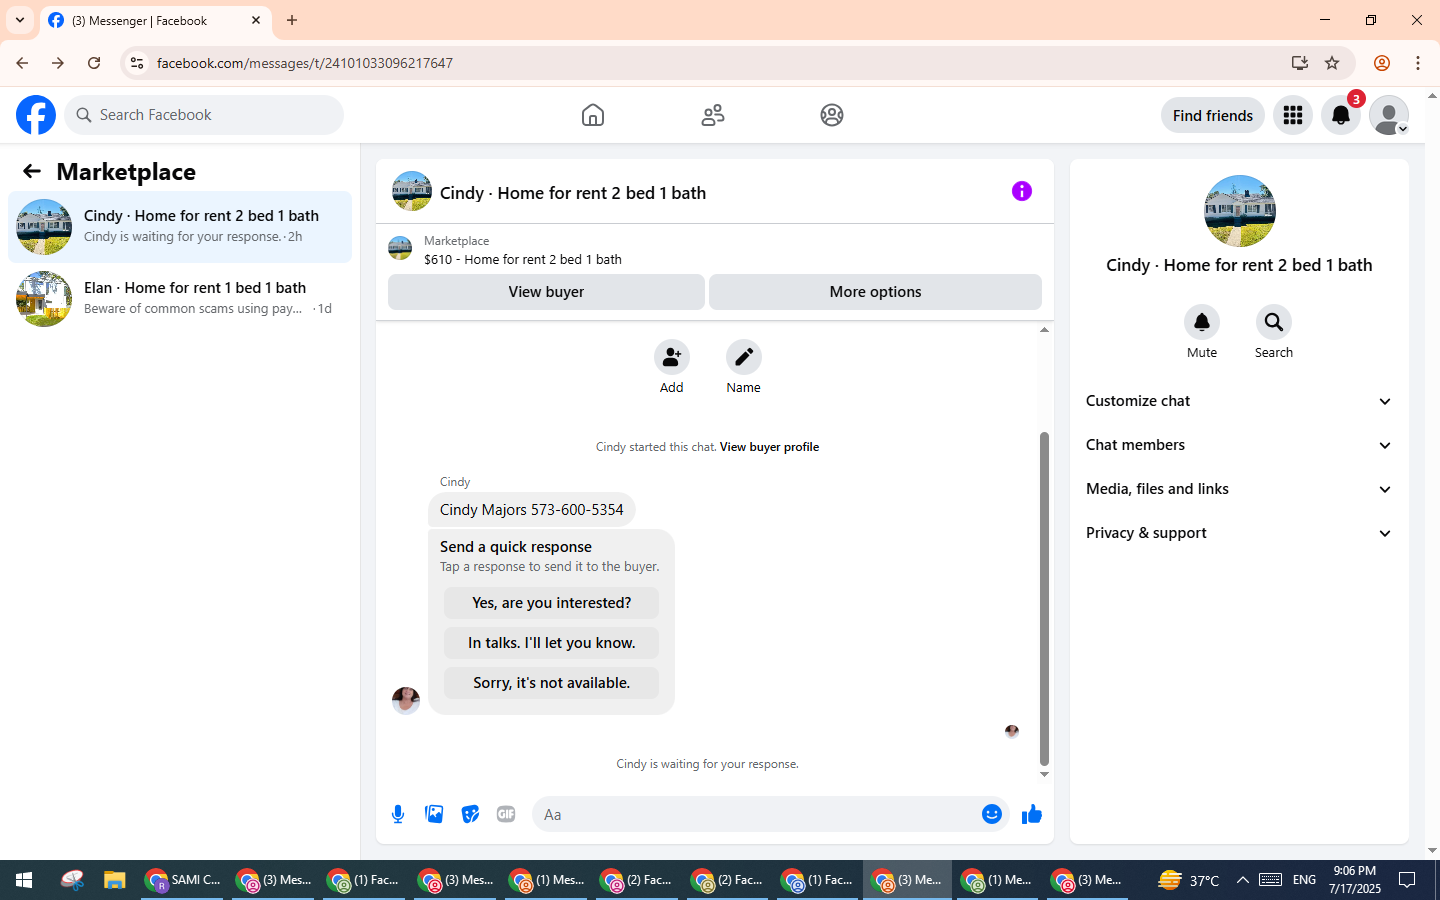Choose a sticker icon
The image size is (1440, 900).
(x=470, y=814)
